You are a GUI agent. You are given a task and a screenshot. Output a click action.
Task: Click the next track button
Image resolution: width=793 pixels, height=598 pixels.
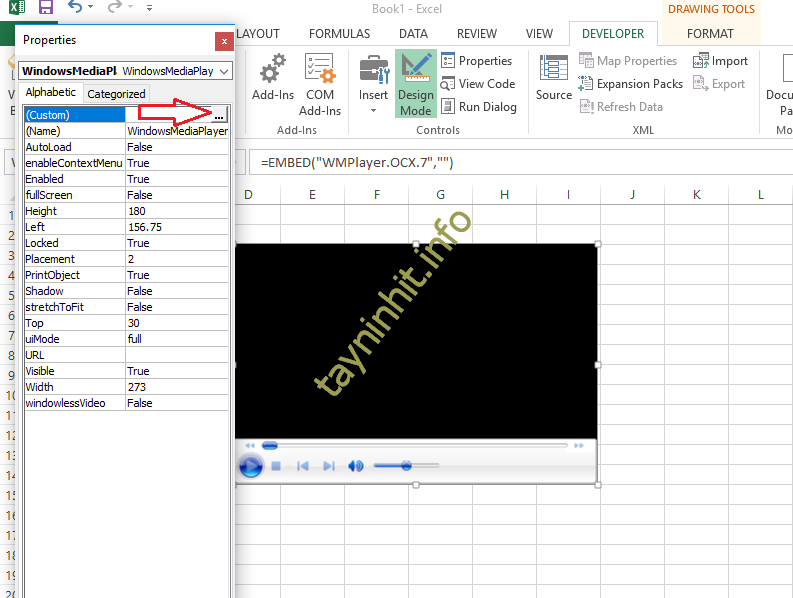[x=328, y=466]
